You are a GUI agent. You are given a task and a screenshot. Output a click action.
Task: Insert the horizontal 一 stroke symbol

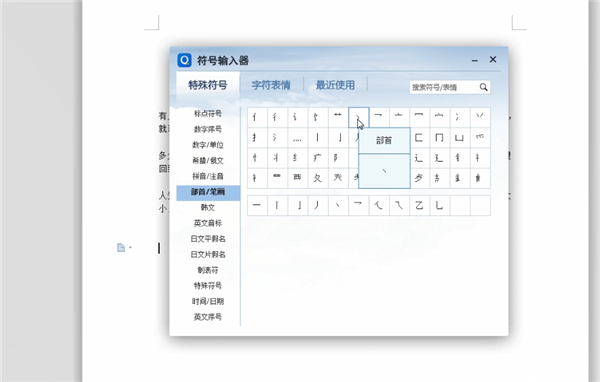click(x=257, y=206)
